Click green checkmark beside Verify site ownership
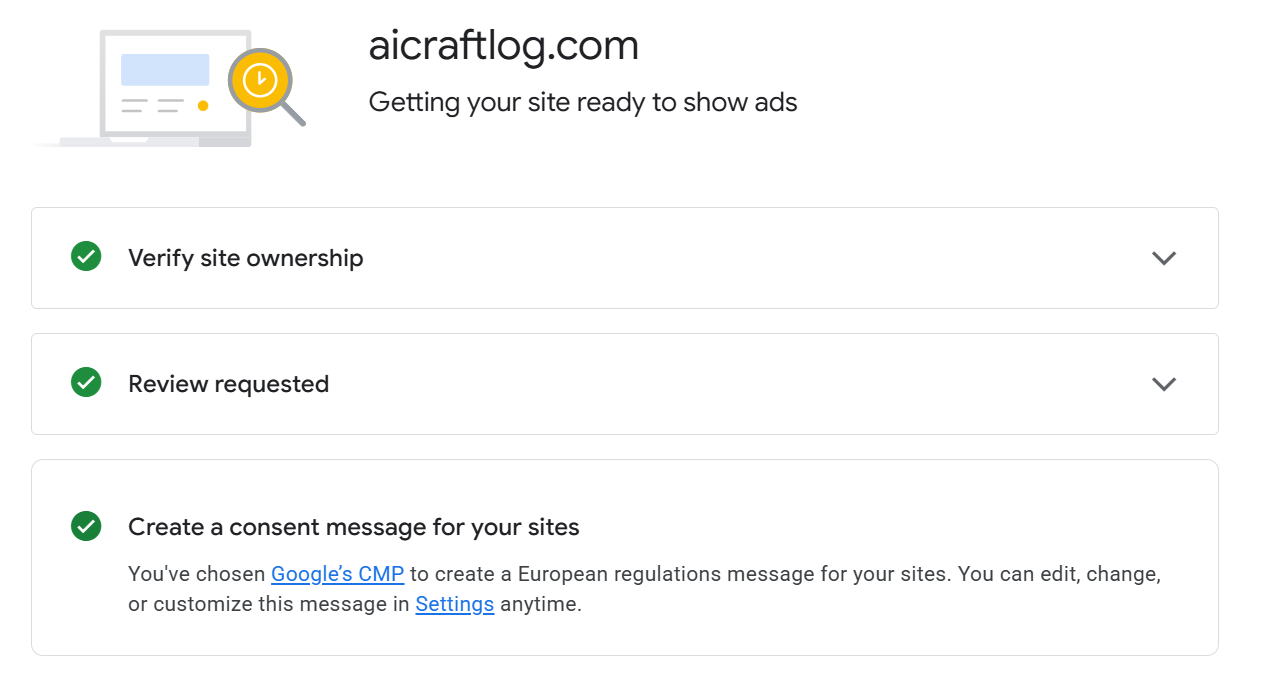This screenshot has height=683, width=1275. coord(86,257)
